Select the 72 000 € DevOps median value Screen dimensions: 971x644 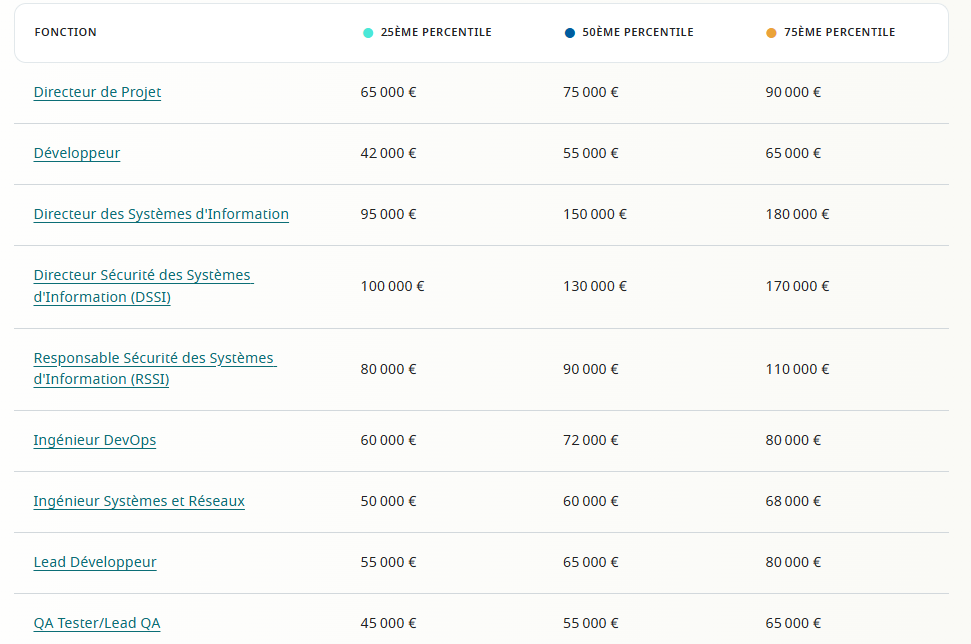point(591,440)
